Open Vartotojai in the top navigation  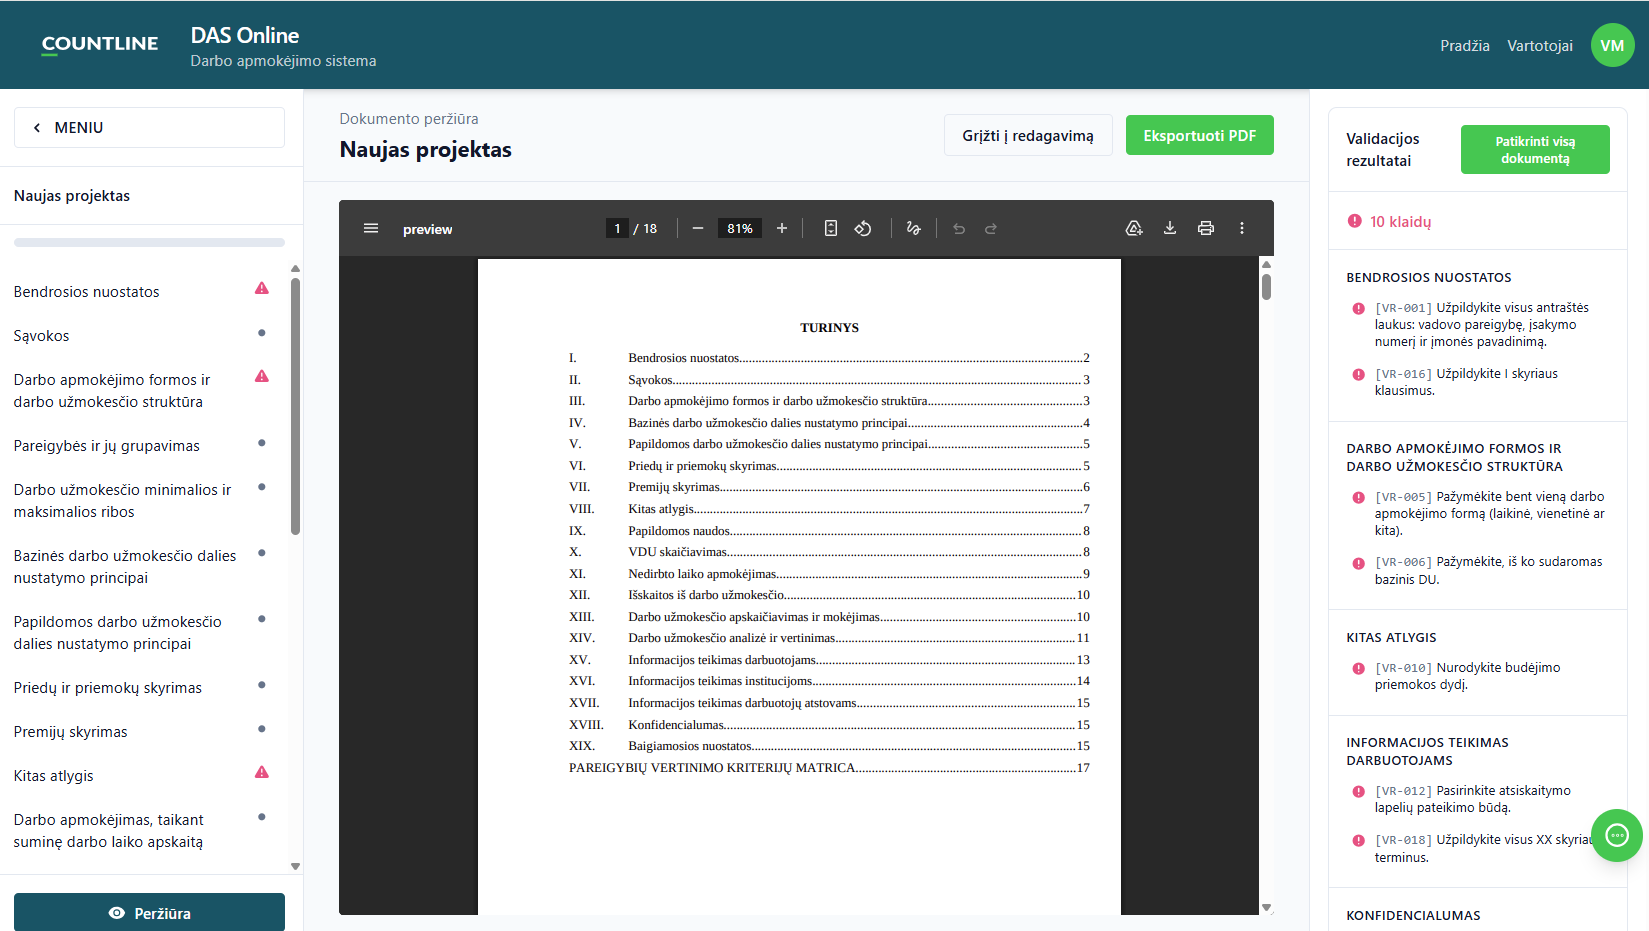[1540, 46]
